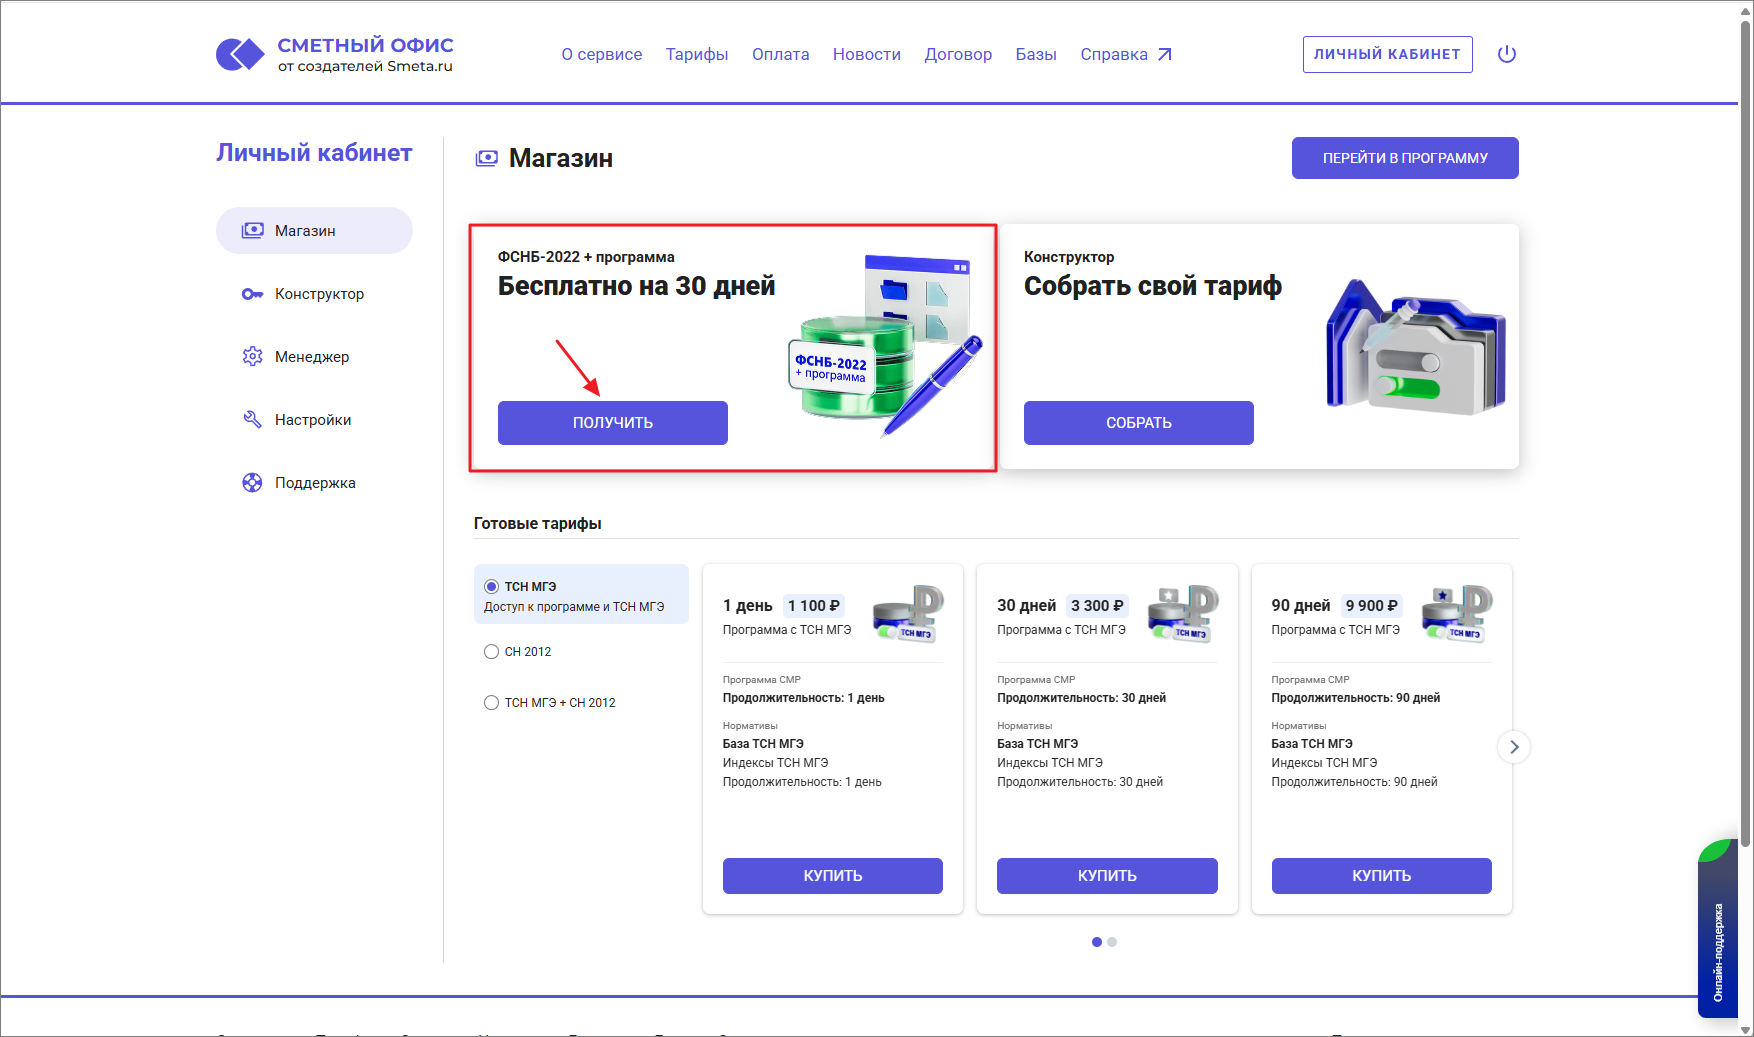
Task: Click the Настройки wrench icon
Action: [252, 420]
